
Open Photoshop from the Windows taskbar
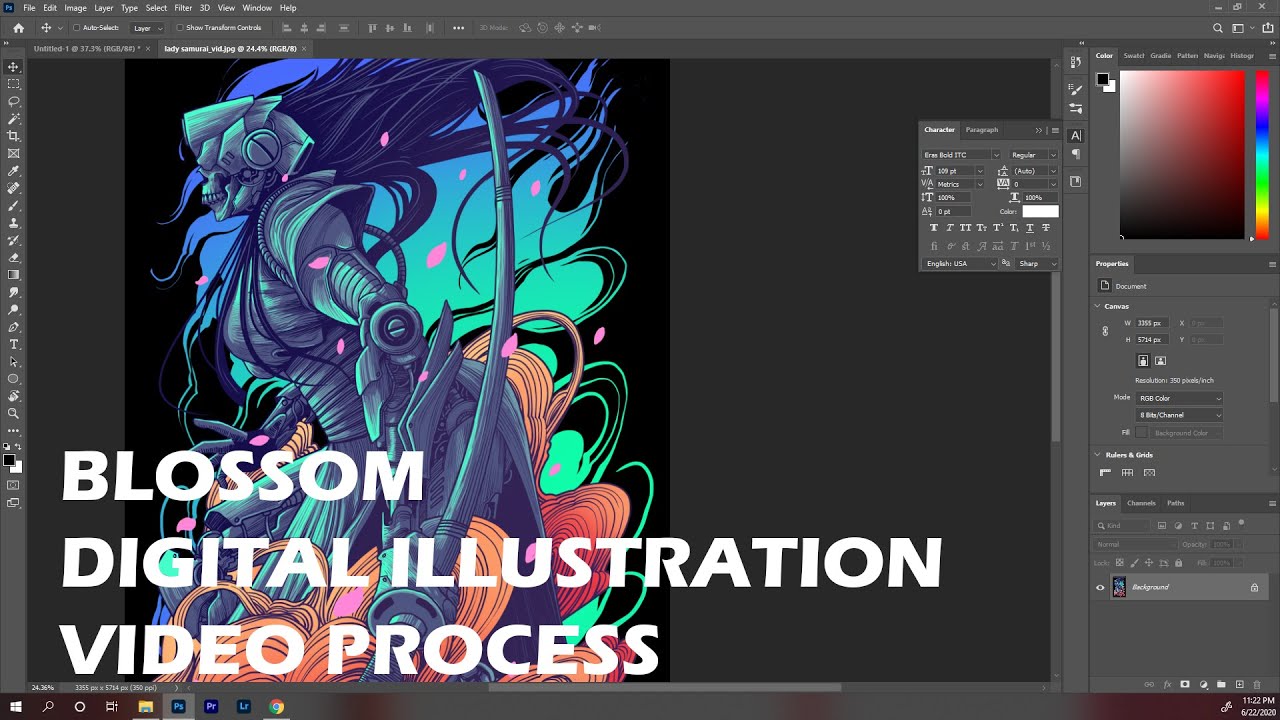[178, 706]
